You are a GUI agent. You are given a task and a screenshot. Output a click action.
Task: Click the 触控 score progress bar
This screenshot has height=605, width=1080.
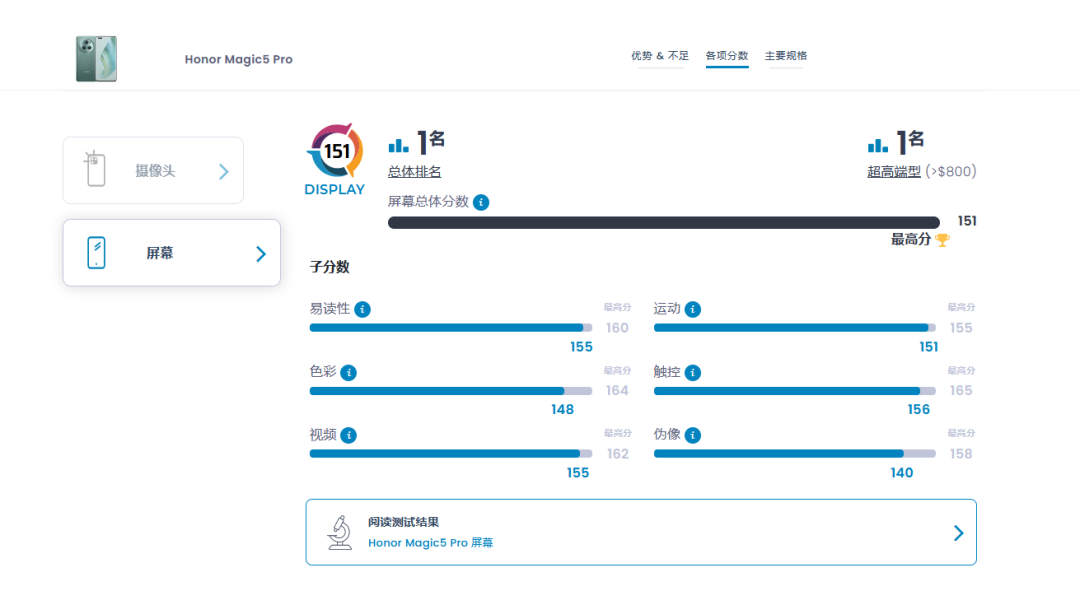point(795,391)
